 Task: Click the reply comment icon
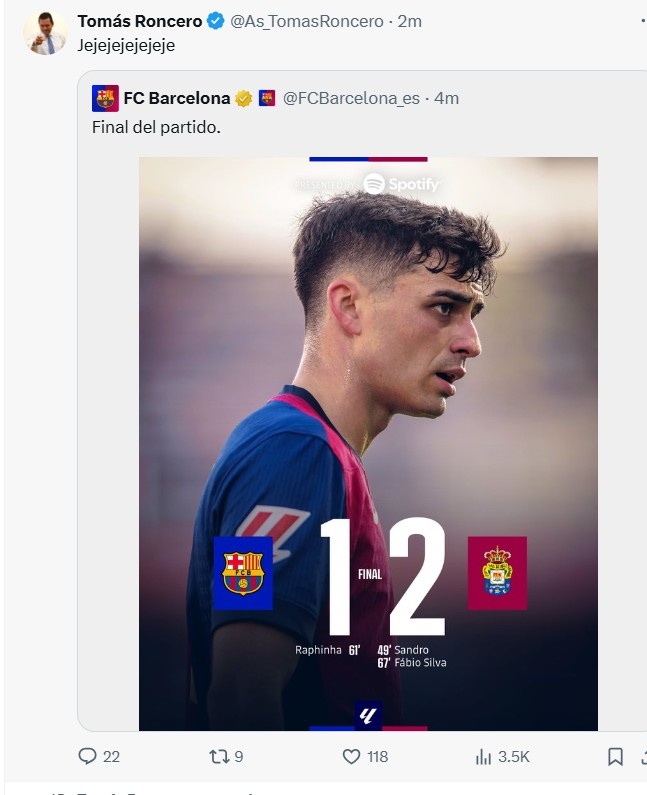87,757
